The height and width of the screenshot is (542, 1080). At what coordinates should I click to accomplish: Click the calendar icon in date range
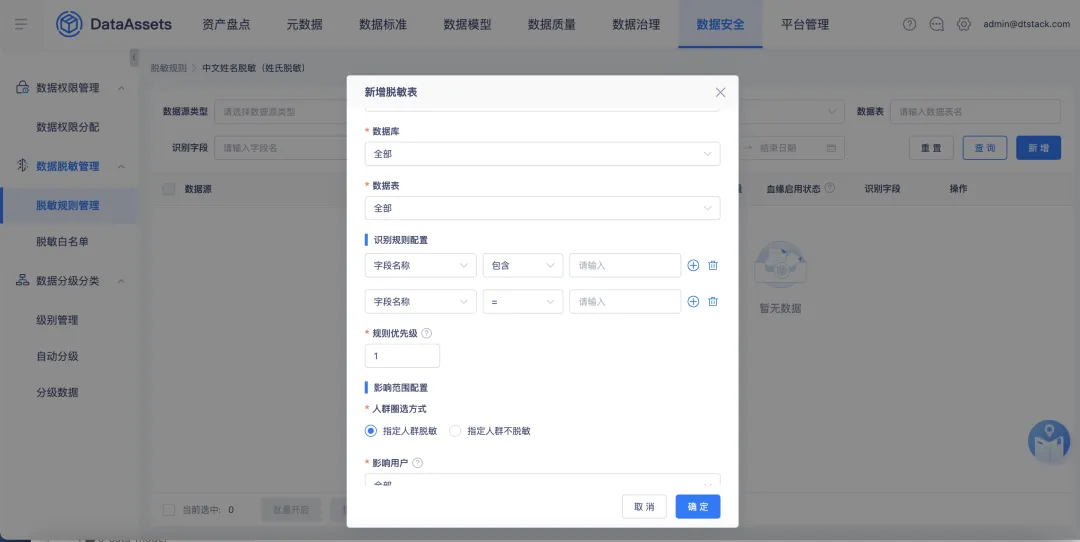831,148
